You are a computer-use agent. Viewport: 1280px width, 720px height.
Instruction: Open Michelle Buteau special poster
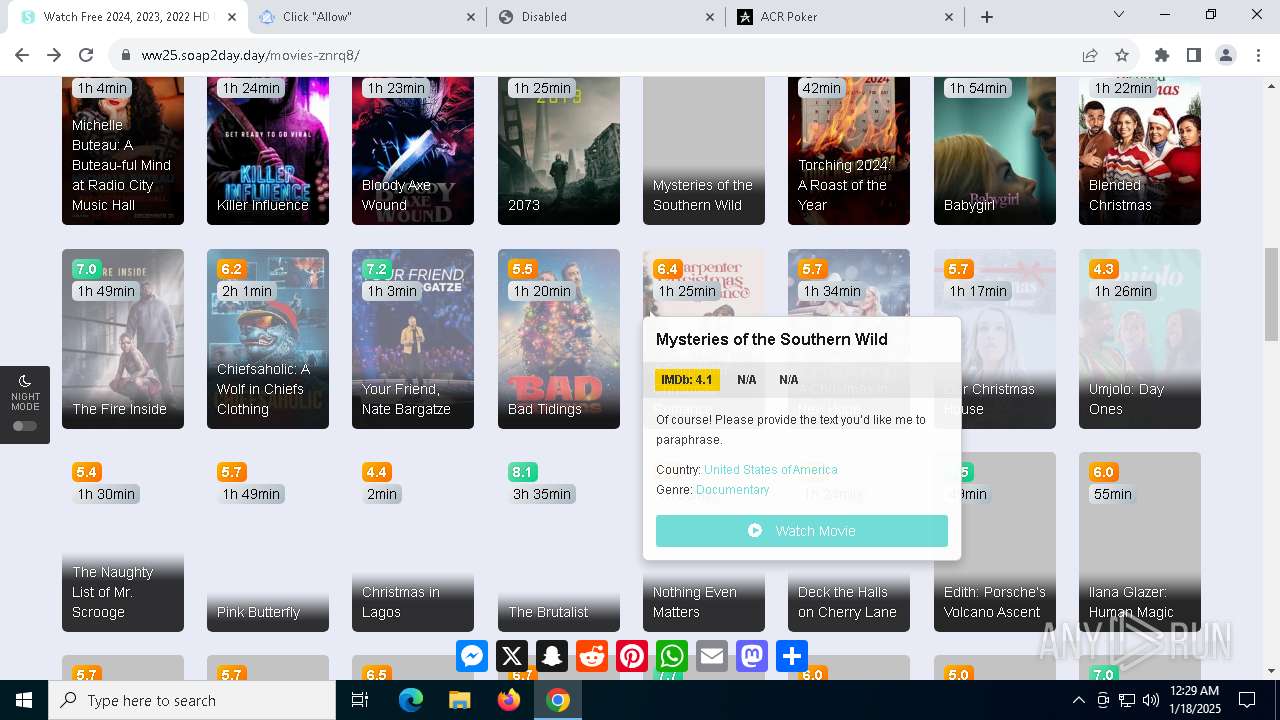point(123,150)
